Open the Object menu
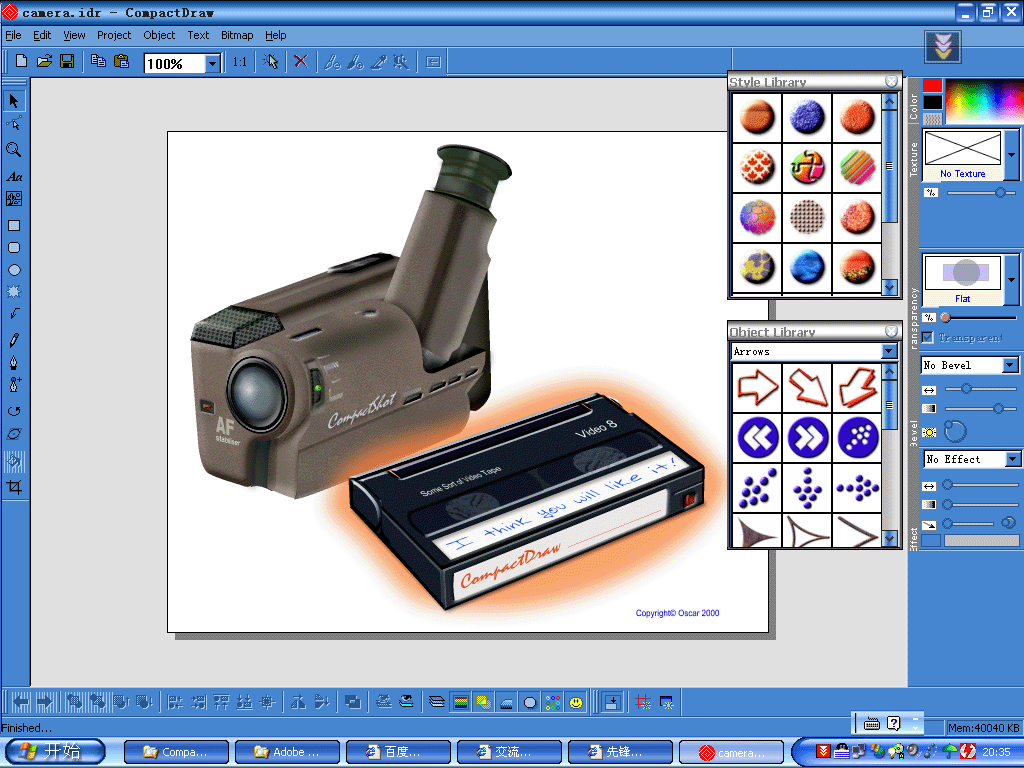The image size is (1024, 768). (x=159, y=35)
